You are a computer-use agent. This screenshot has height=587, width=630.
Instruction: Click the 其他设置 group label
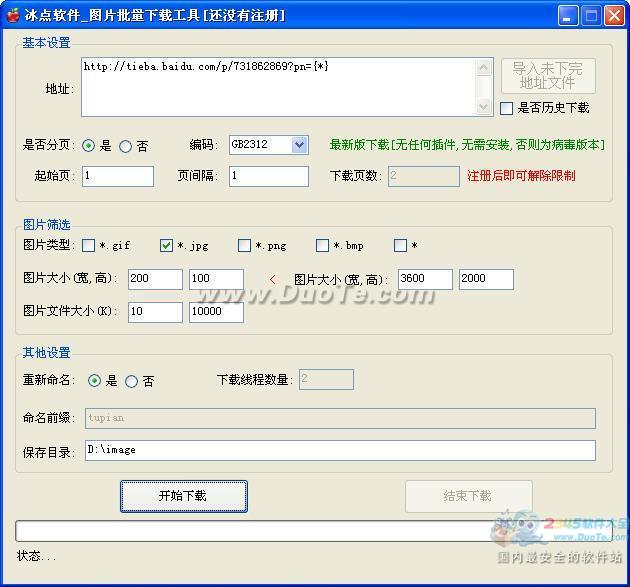click(46, 353)
